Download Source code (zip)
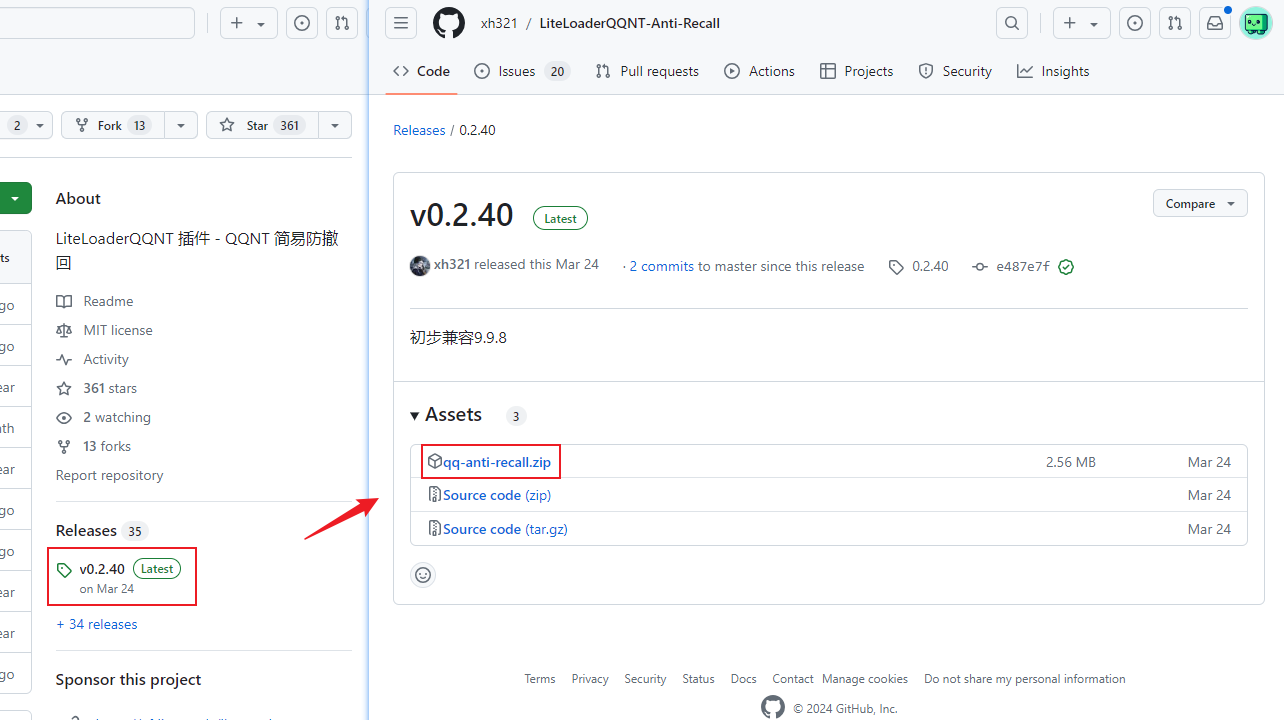The width and height of the screenshot is (1284, 720). click(x=497, y=495)
